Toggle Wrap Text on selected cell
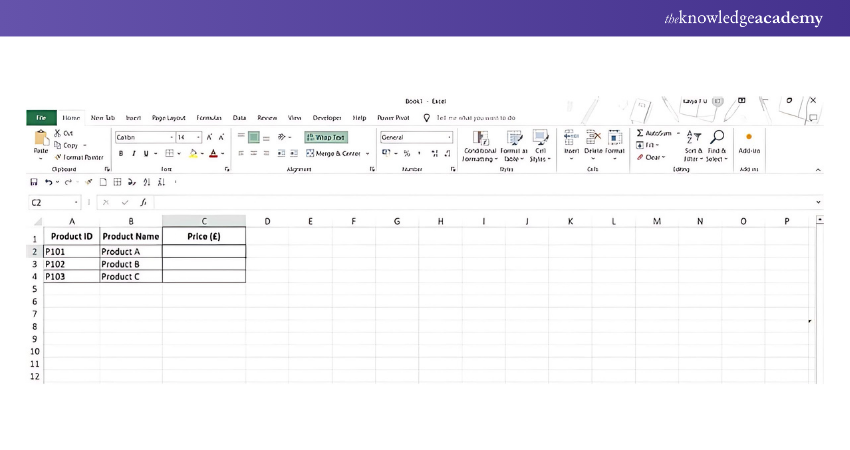The image size is (850, 450). click(x=325, y=137)
